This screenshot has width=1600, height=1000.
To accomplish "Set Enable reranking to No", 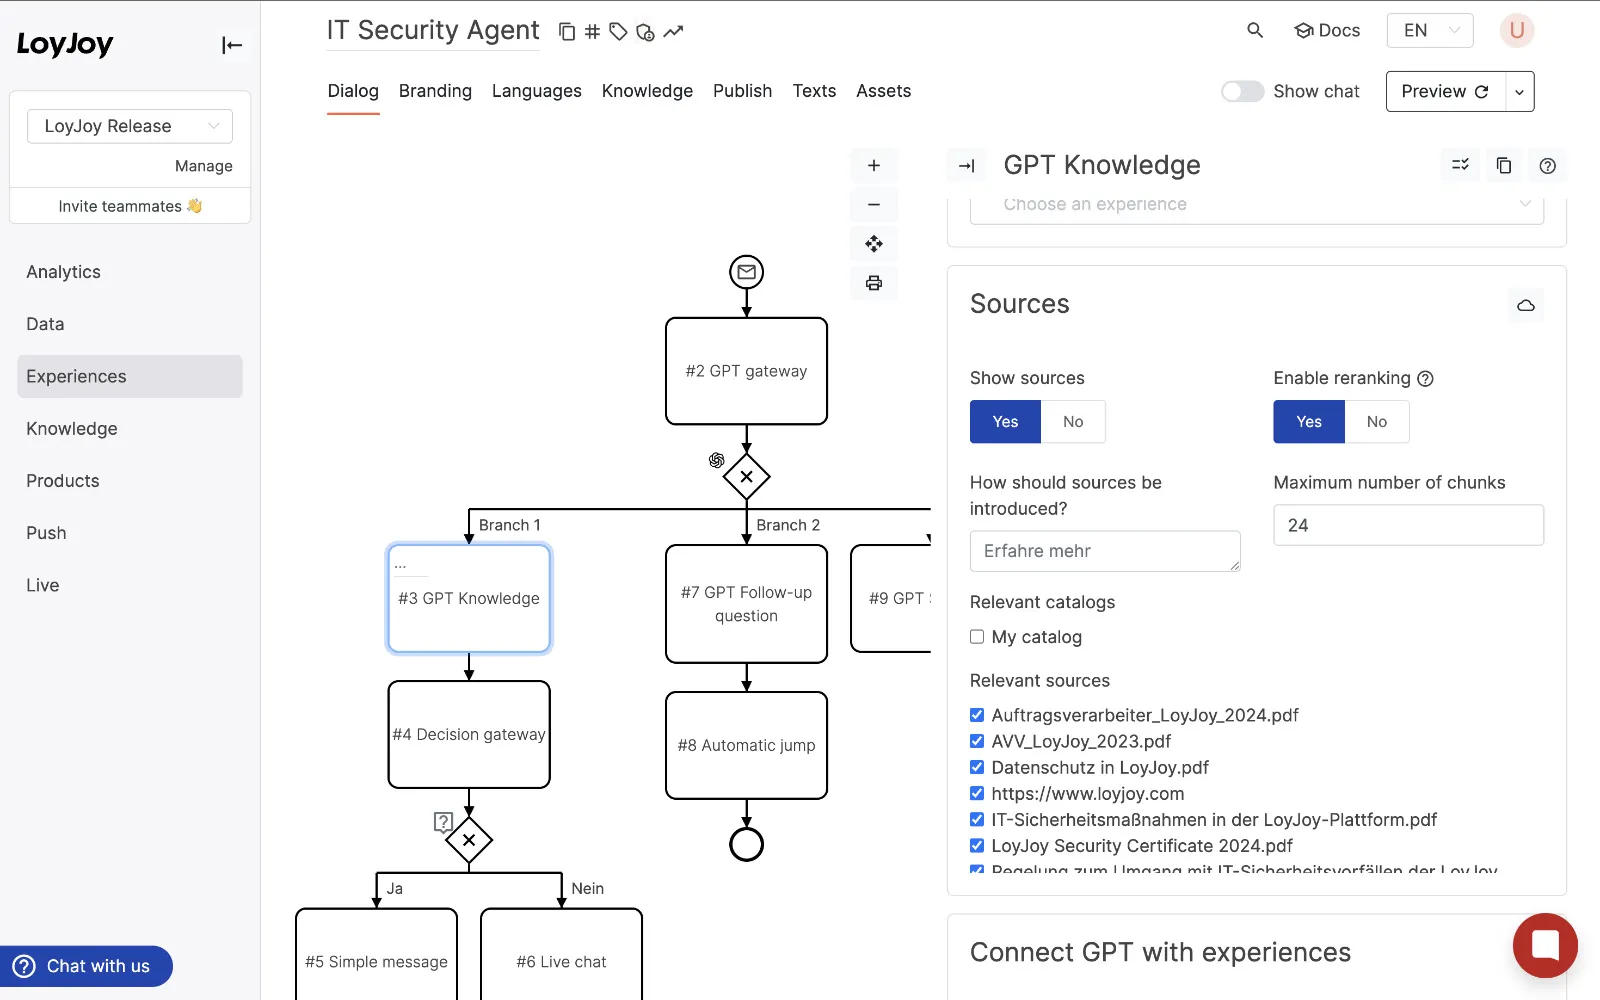I will coord(1376,422).
